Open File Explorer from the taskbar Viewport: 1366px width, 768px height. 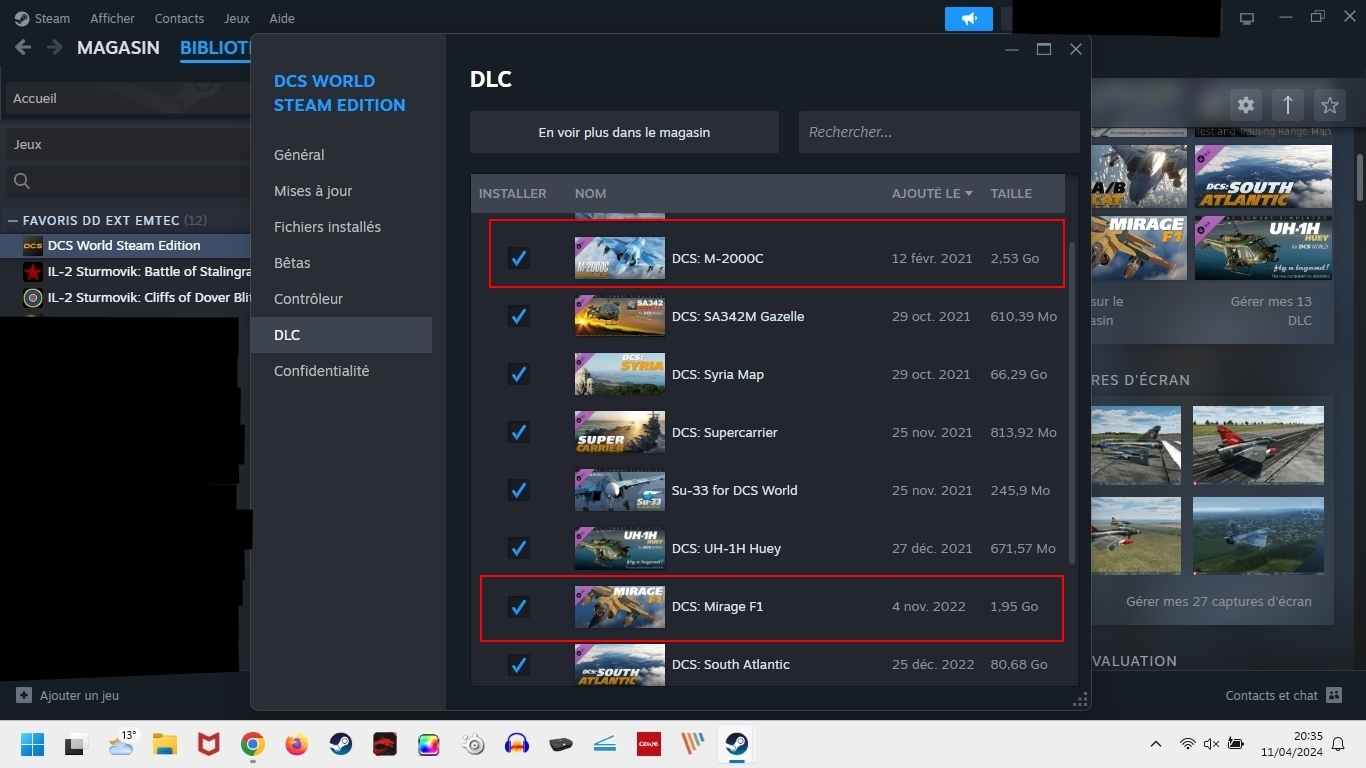[165, 744]
